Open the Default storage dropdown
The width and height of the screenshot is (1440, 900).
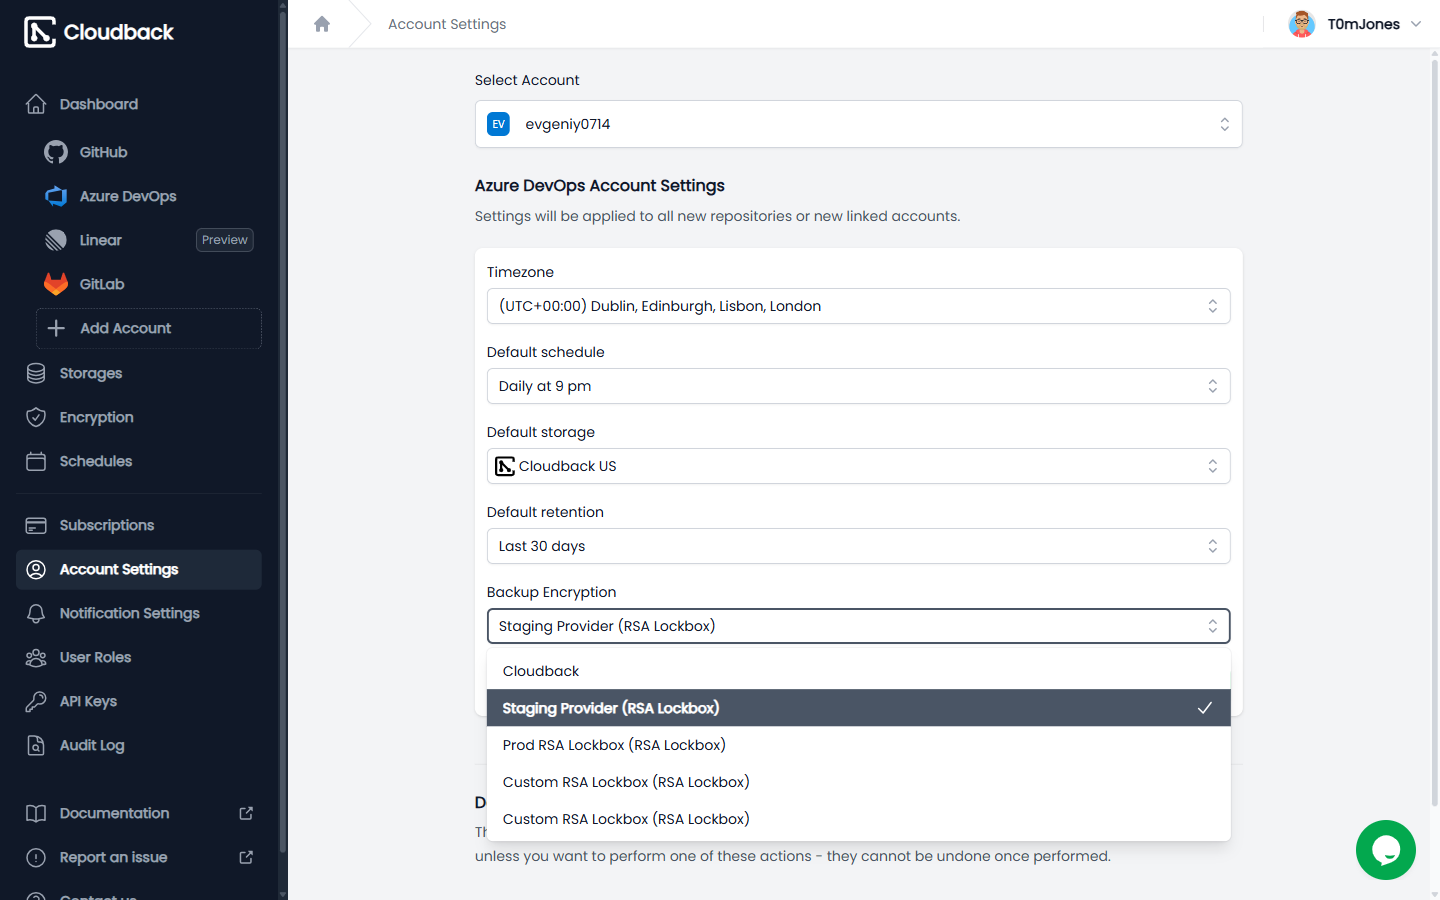(x=858, y=466)
